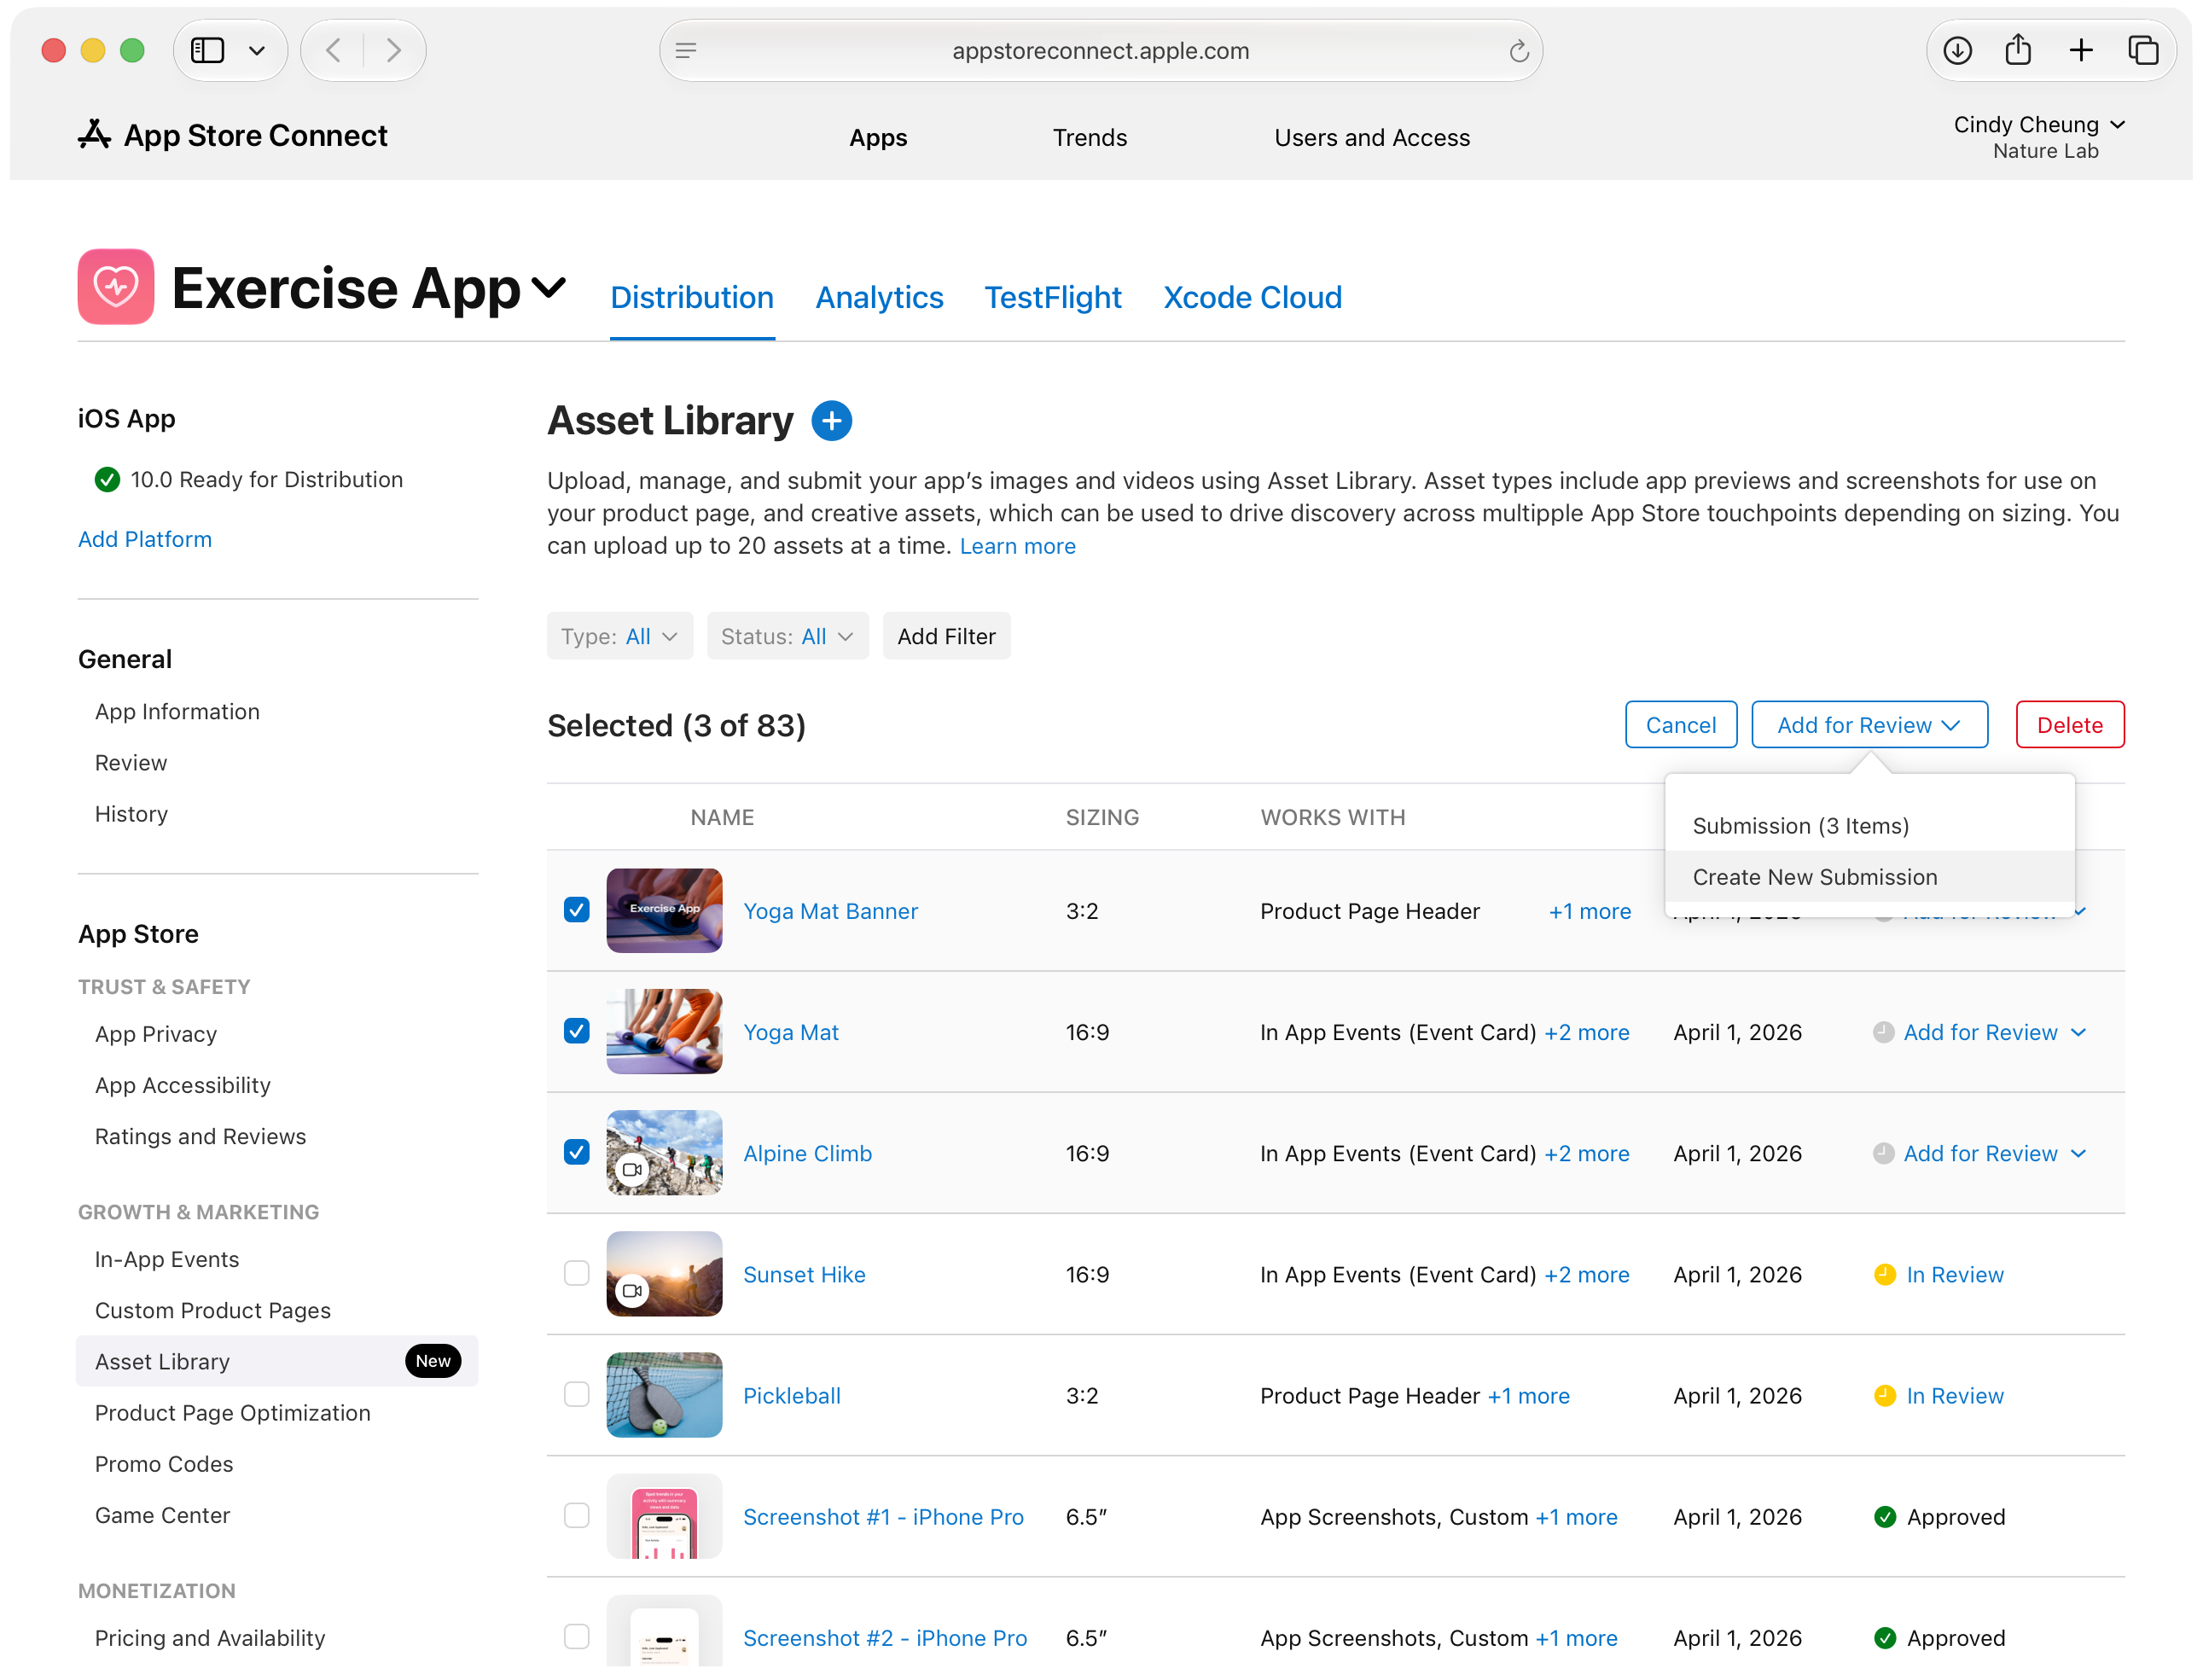
Task: Check the Pickleball checkbox
Action: (576, 1393)
